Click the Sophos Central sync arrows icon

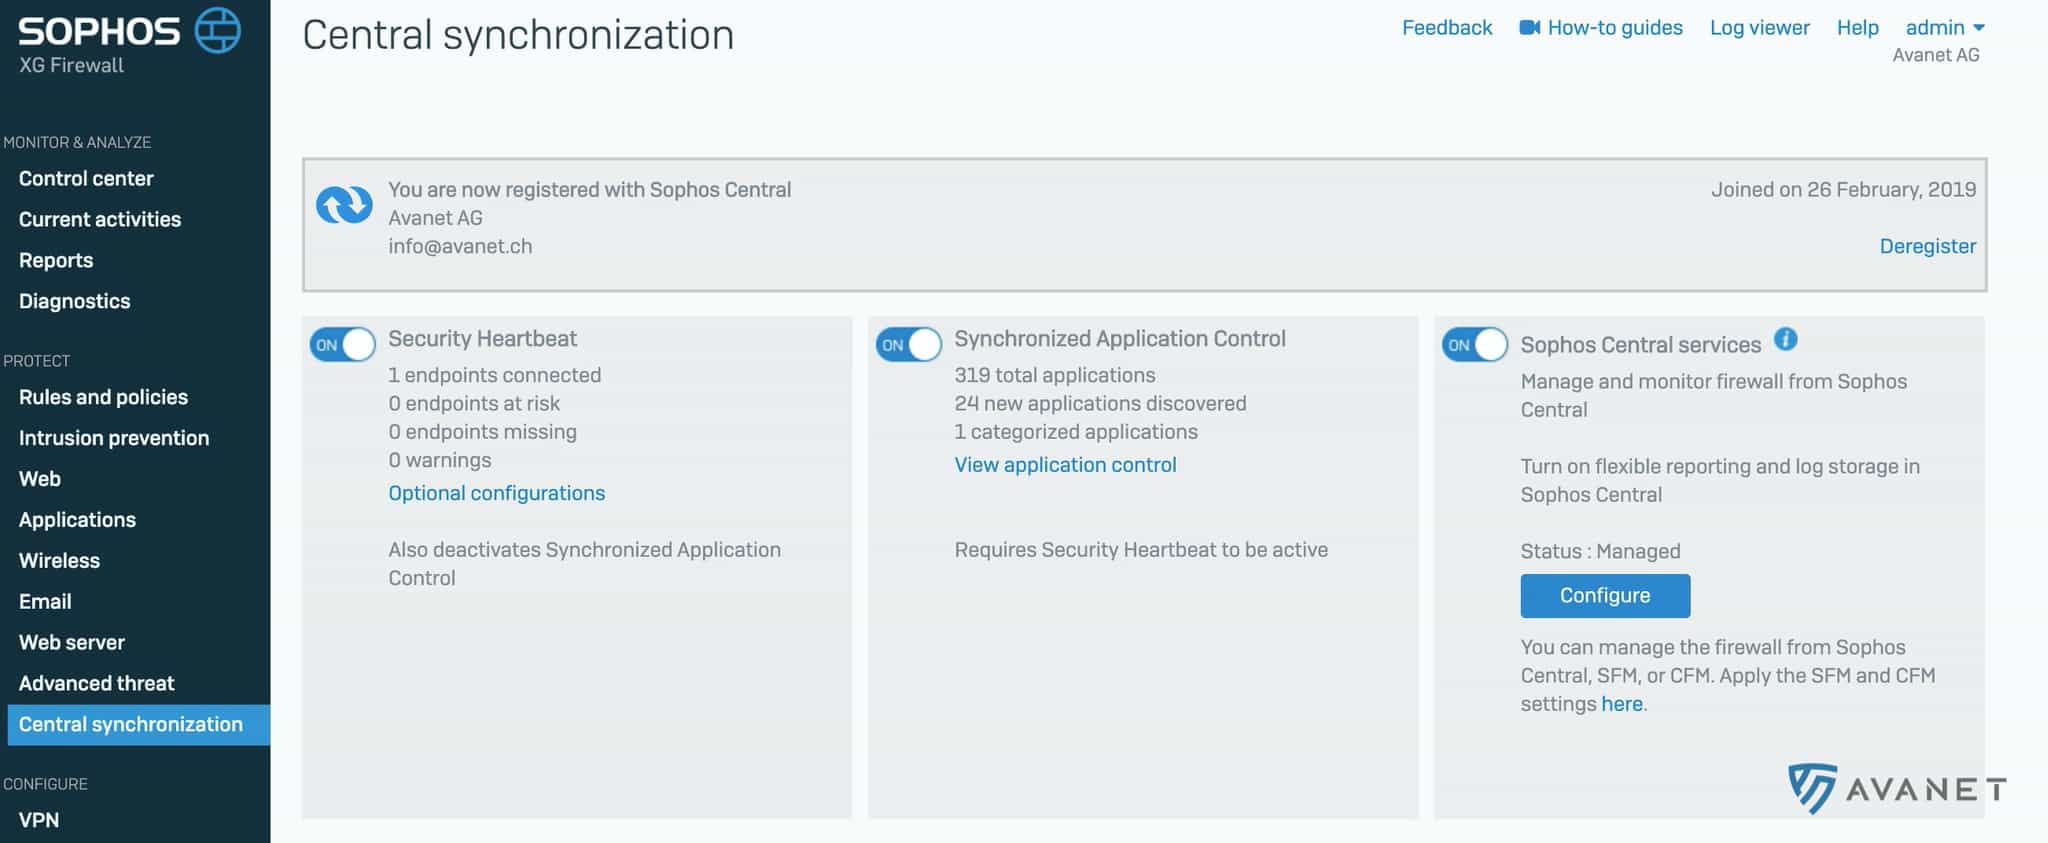[344, 205]
